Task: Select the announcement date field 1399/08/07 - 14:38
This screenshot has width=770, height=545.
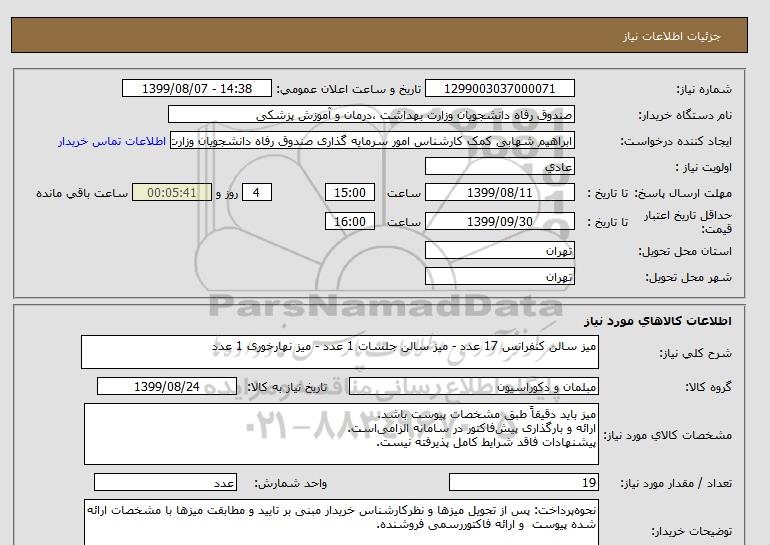Action: 196,88
